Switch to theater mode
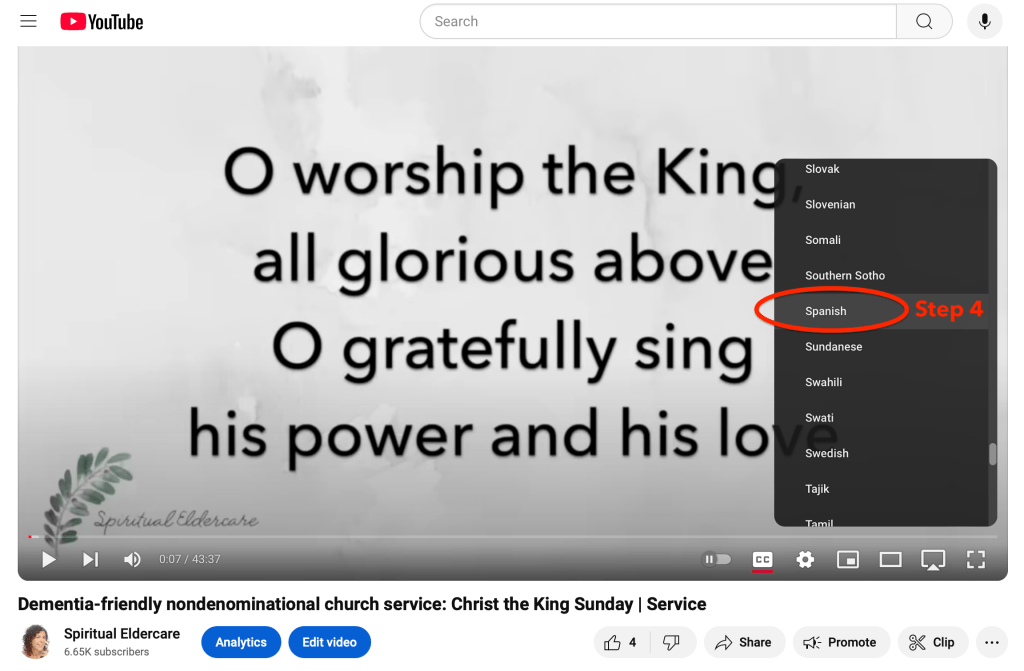Screen dimensions: 1024x671 click(x=890, y=559)
